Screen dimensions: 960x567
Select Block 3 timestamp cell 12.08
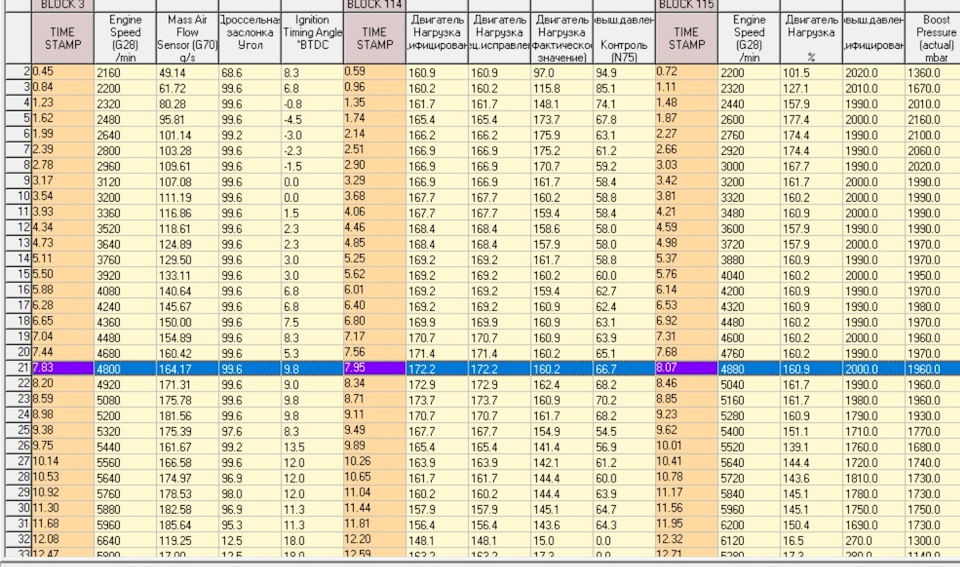(62, 540)
